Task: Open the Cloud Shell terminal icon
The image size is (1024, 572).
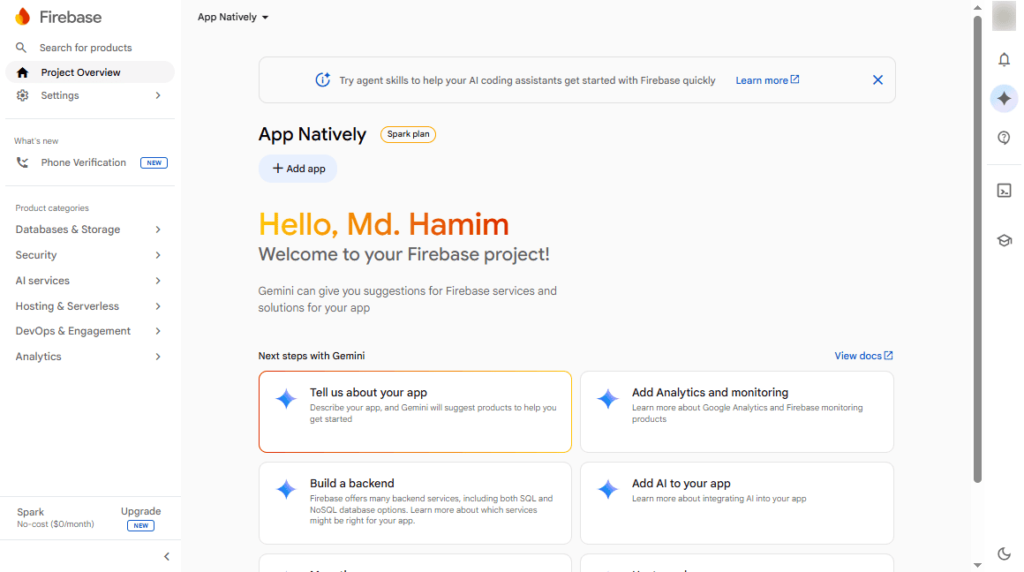Action: point(1004,191)
